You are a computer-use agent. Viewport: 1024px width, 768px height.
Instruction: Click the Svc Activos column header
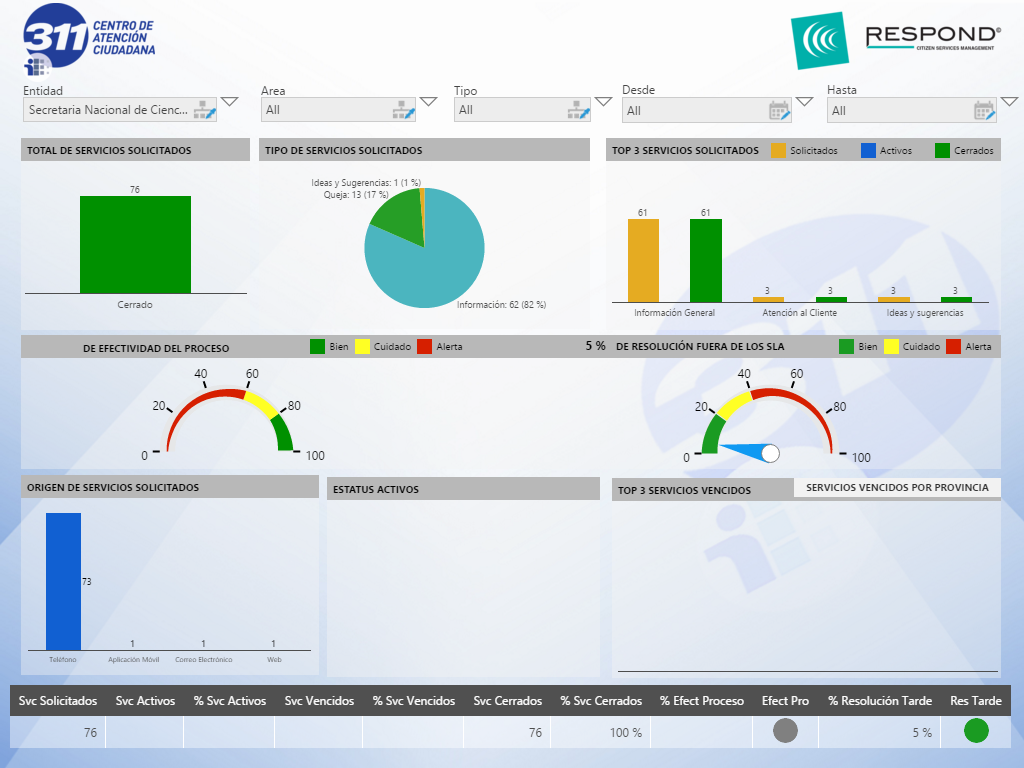pyautogui.click(x=145, y=701)
